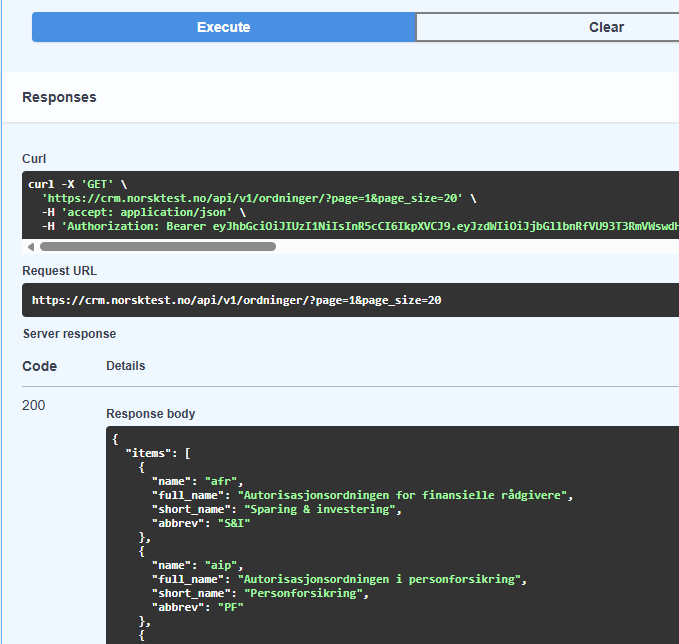Click the 200 status code
679x644 pixels.
pyautogui.click(x=33, y=405)
